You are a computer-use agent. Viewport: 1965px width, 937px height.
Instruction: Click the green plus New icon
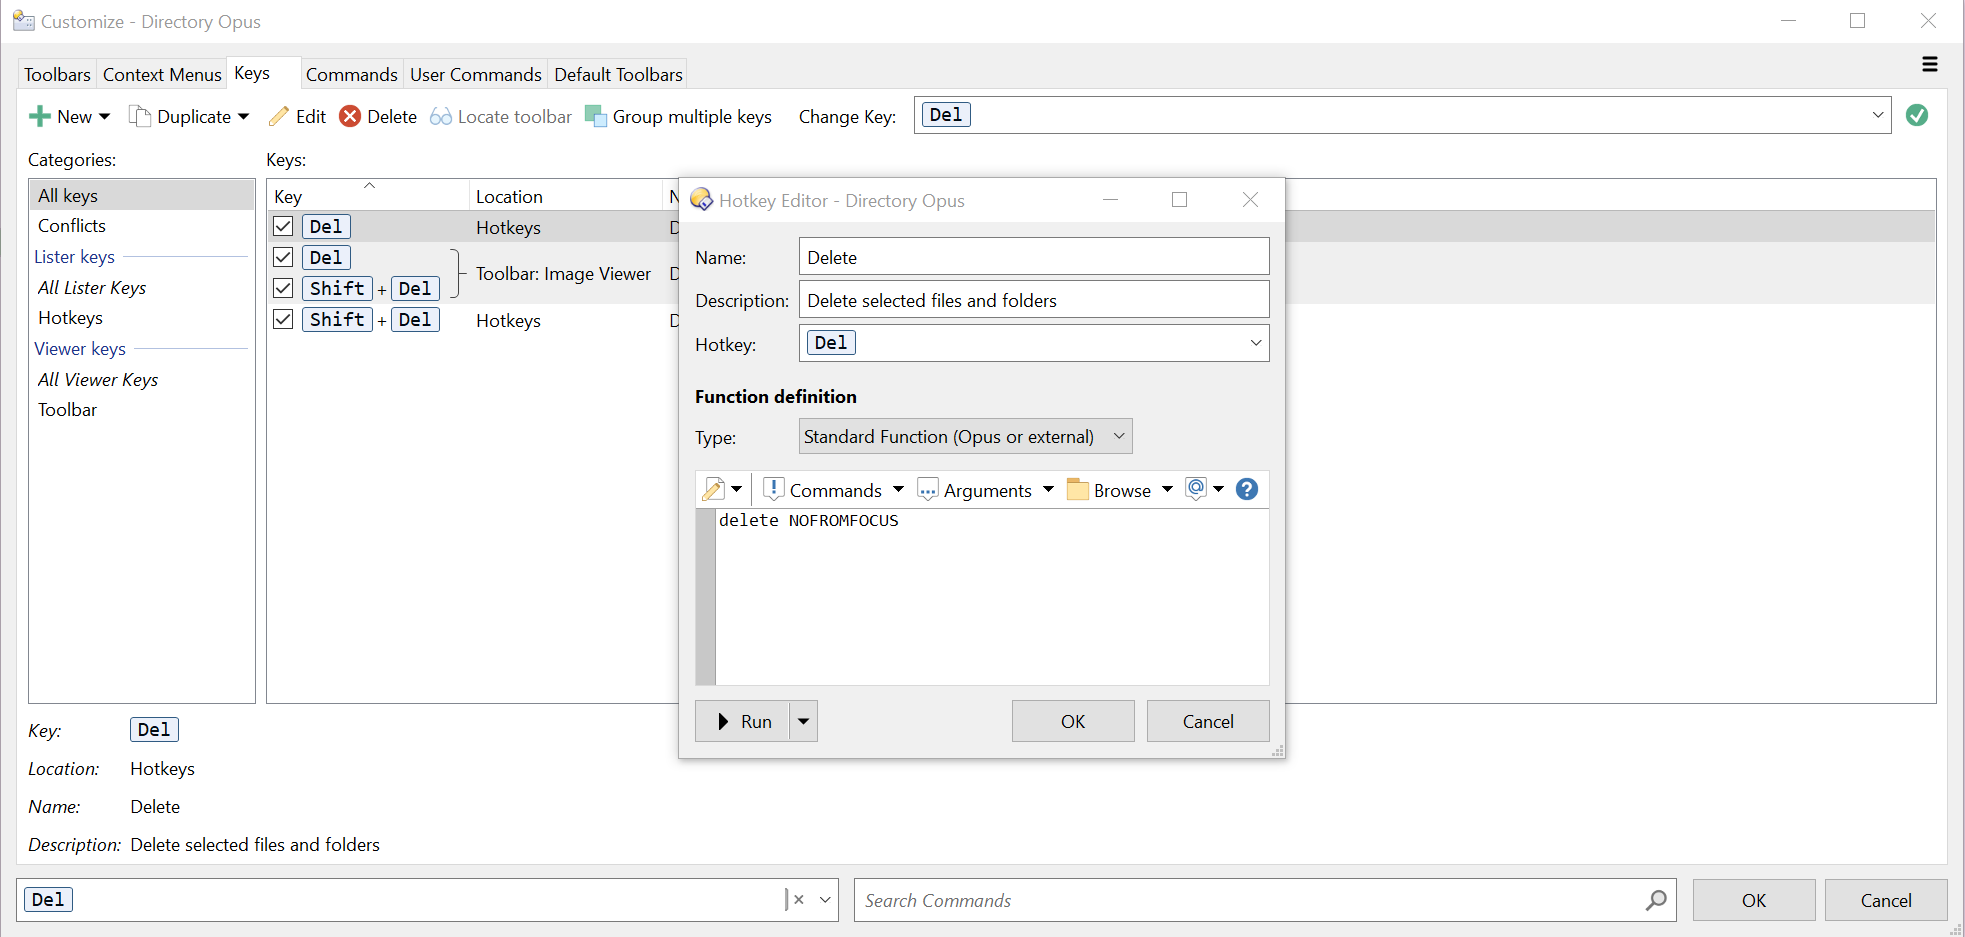[x=40, y=117]
